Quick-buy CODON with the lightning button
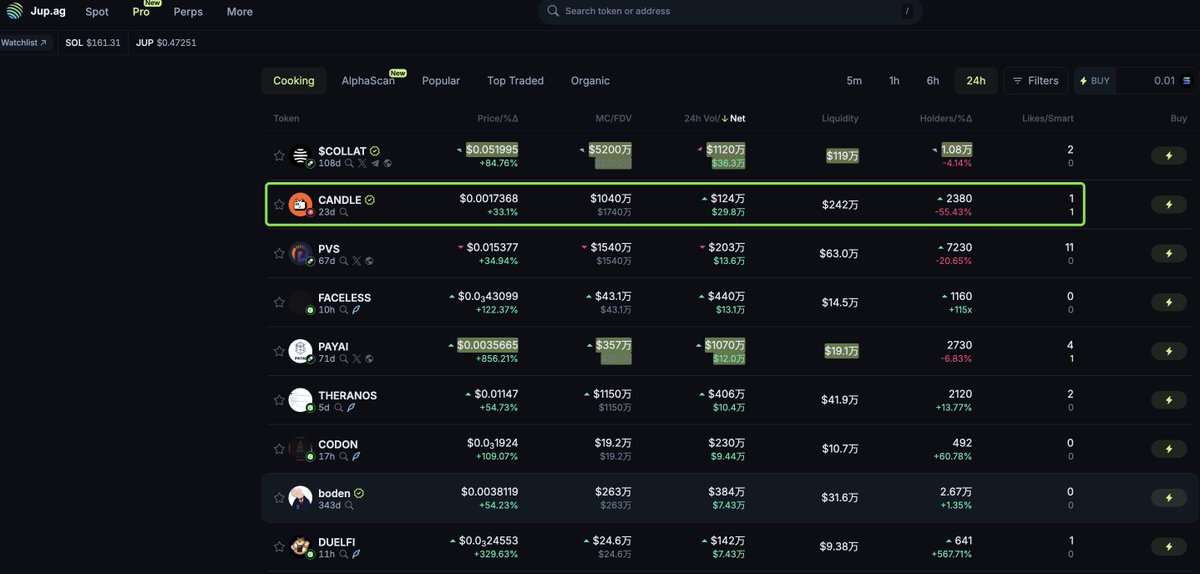 (x=1169, y=449)
